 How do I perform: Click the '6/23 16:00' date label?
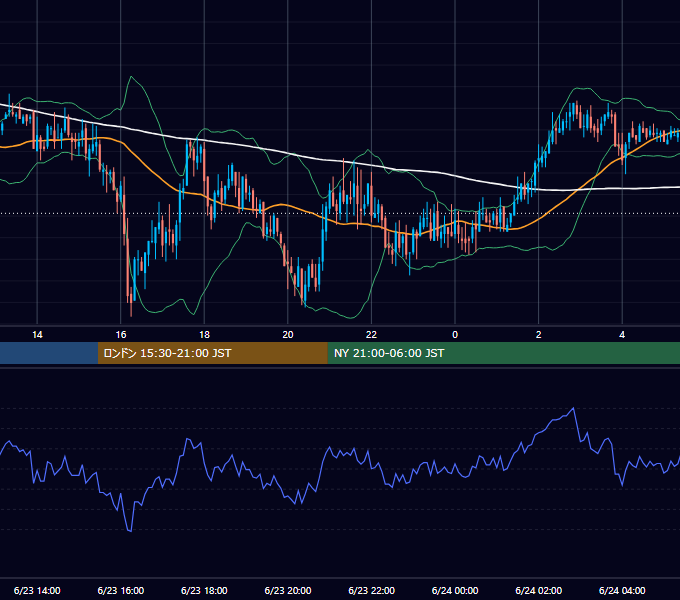click(121, 590)
